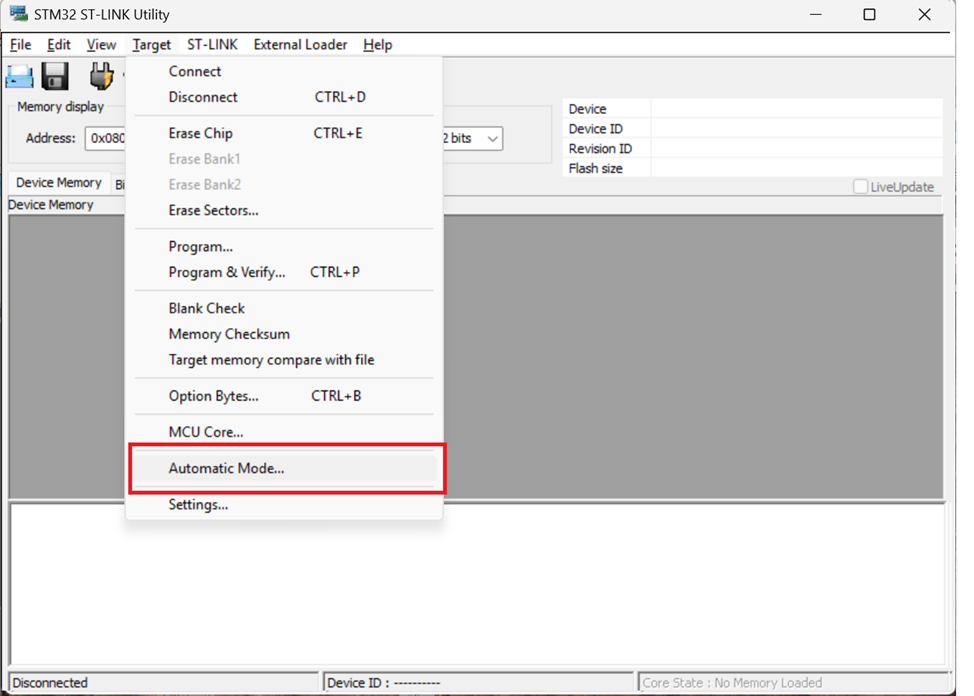Open MCU Core from the menu

point(205,432)
